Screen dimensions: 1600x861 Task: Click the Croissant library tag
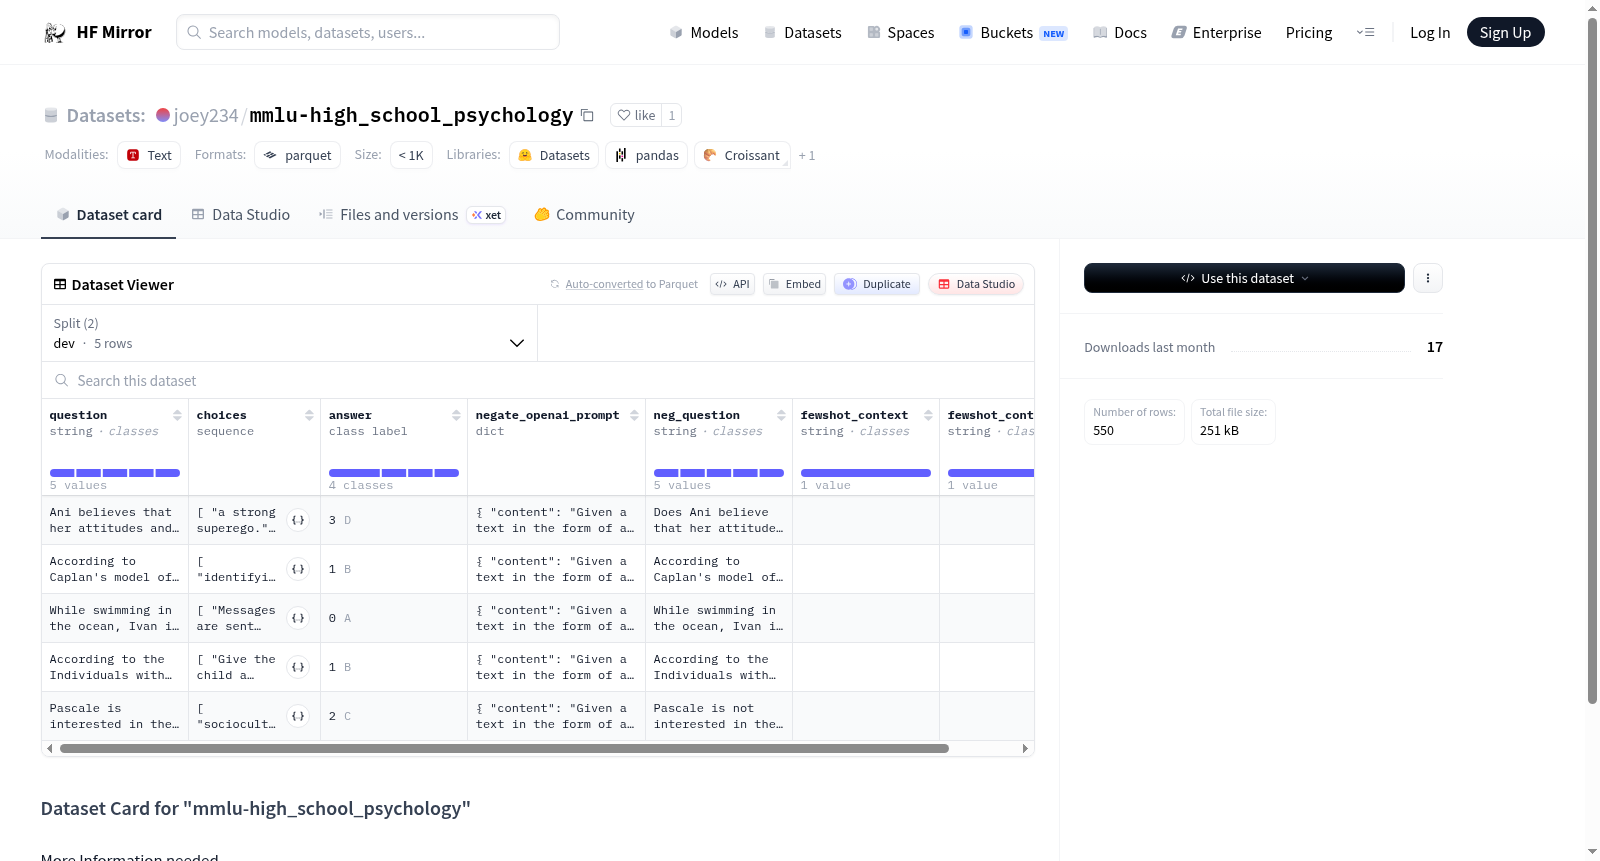(x=742, y=155)
